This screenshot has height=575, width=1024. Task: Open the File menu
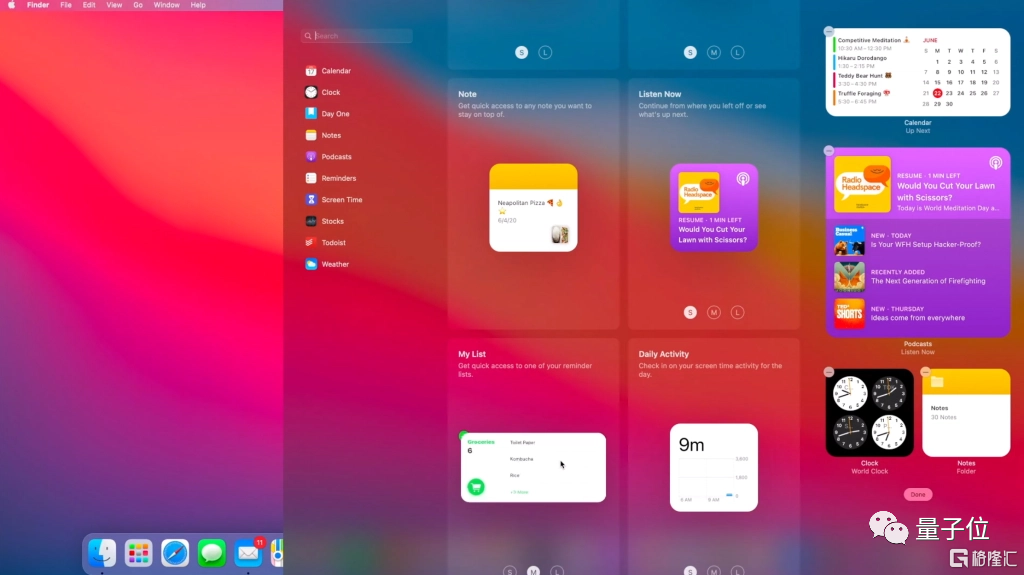(66, 5)
